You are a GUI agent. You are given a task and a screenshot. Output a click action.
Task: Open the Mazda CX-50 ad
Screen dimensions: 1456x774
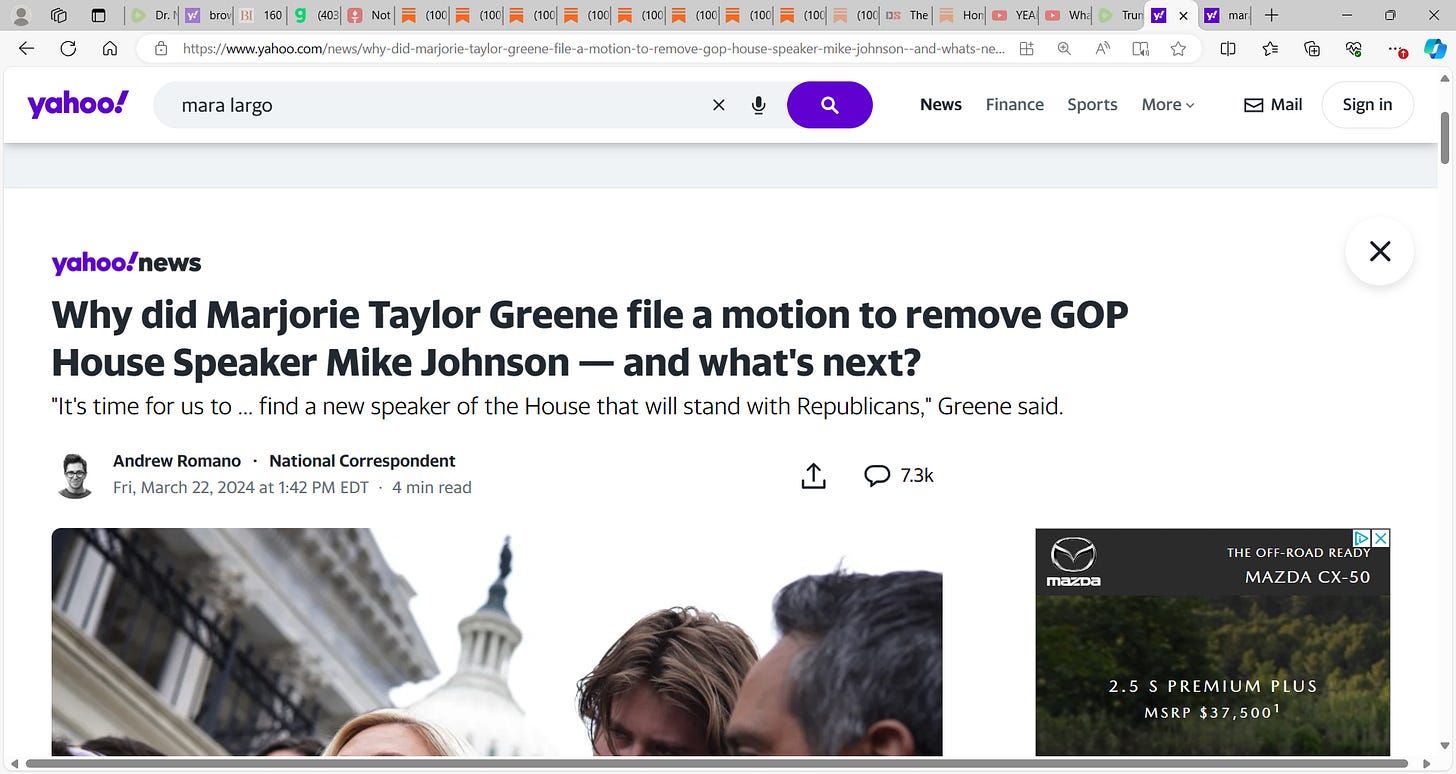pyautogui.click(x=1212, y=642)
